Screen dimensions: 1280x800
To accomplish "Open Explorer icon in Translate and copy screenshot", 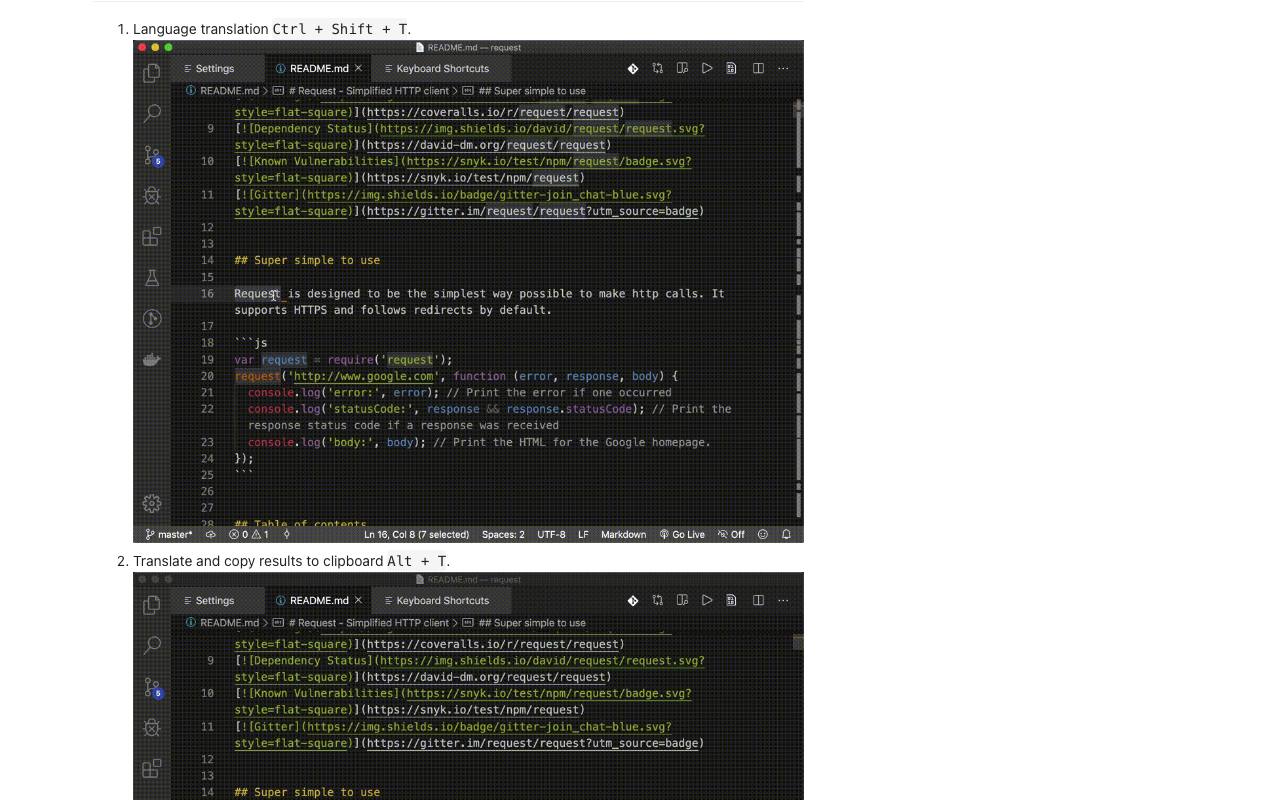I will click(152, 604).
